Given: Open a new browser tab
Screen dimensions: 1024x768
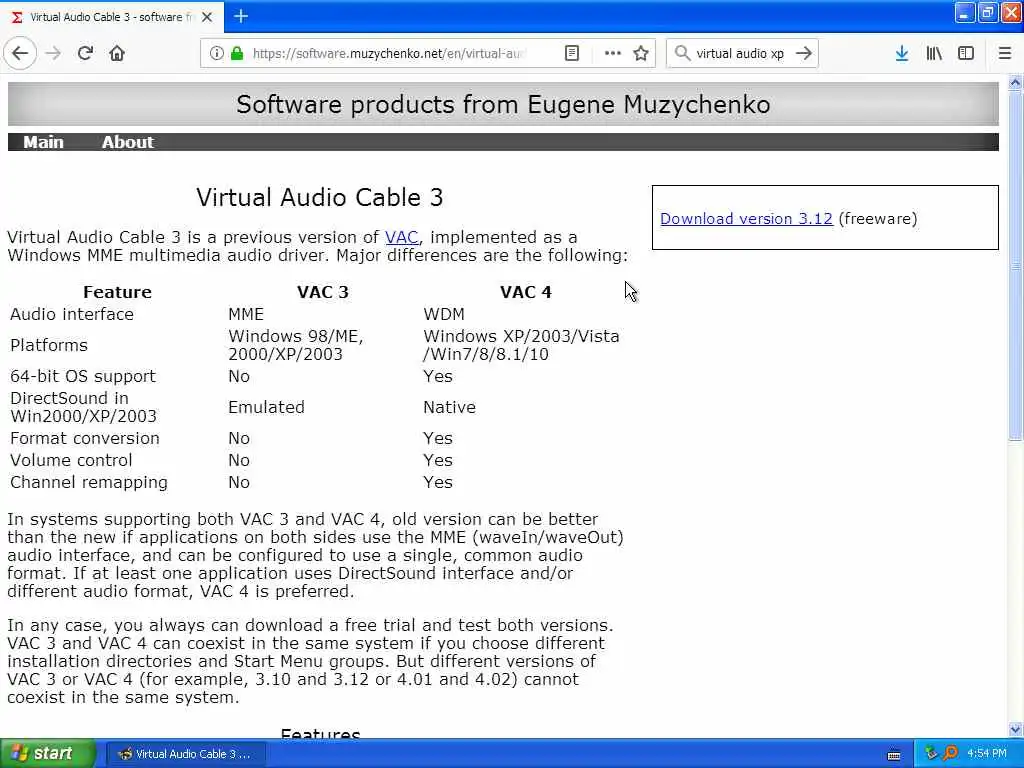Looking at the screenshot, I should (x=241, y=16).
